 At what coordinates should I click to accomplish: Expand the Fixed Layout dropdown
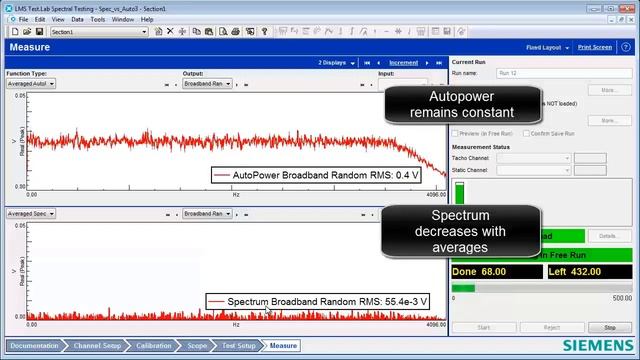547,47
